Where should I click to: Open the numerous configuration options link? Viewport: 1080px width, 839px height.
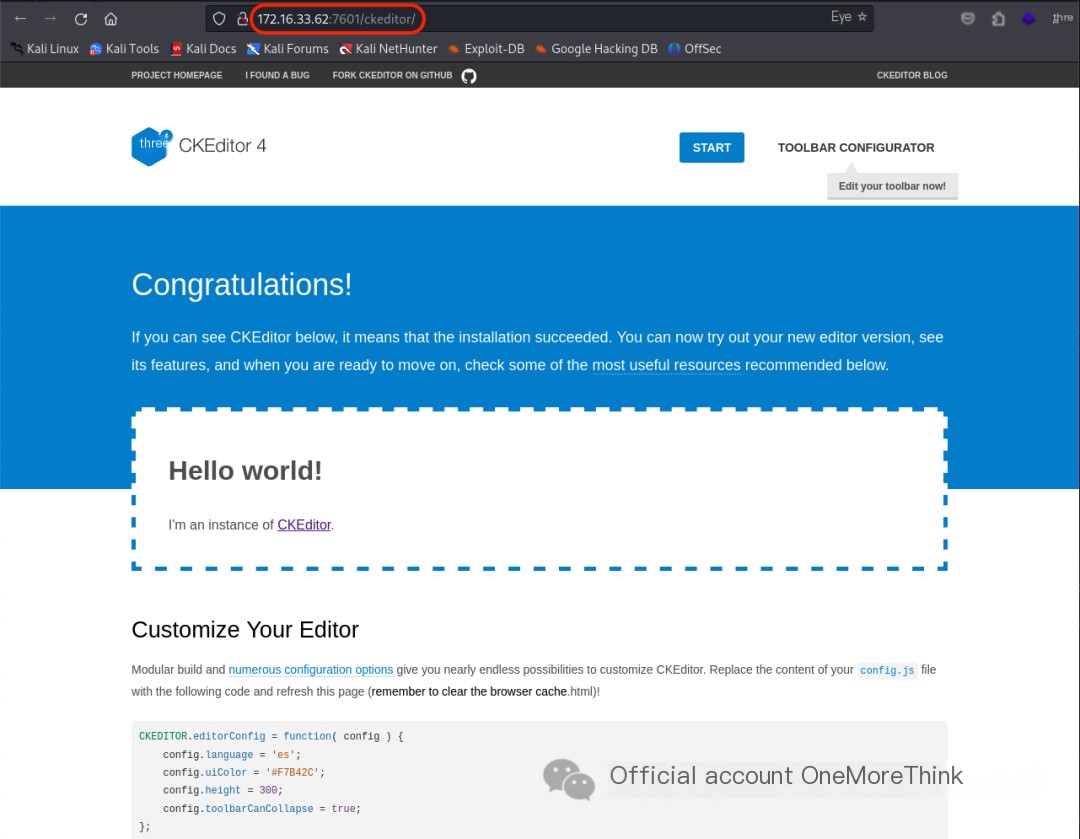[311, 670]
